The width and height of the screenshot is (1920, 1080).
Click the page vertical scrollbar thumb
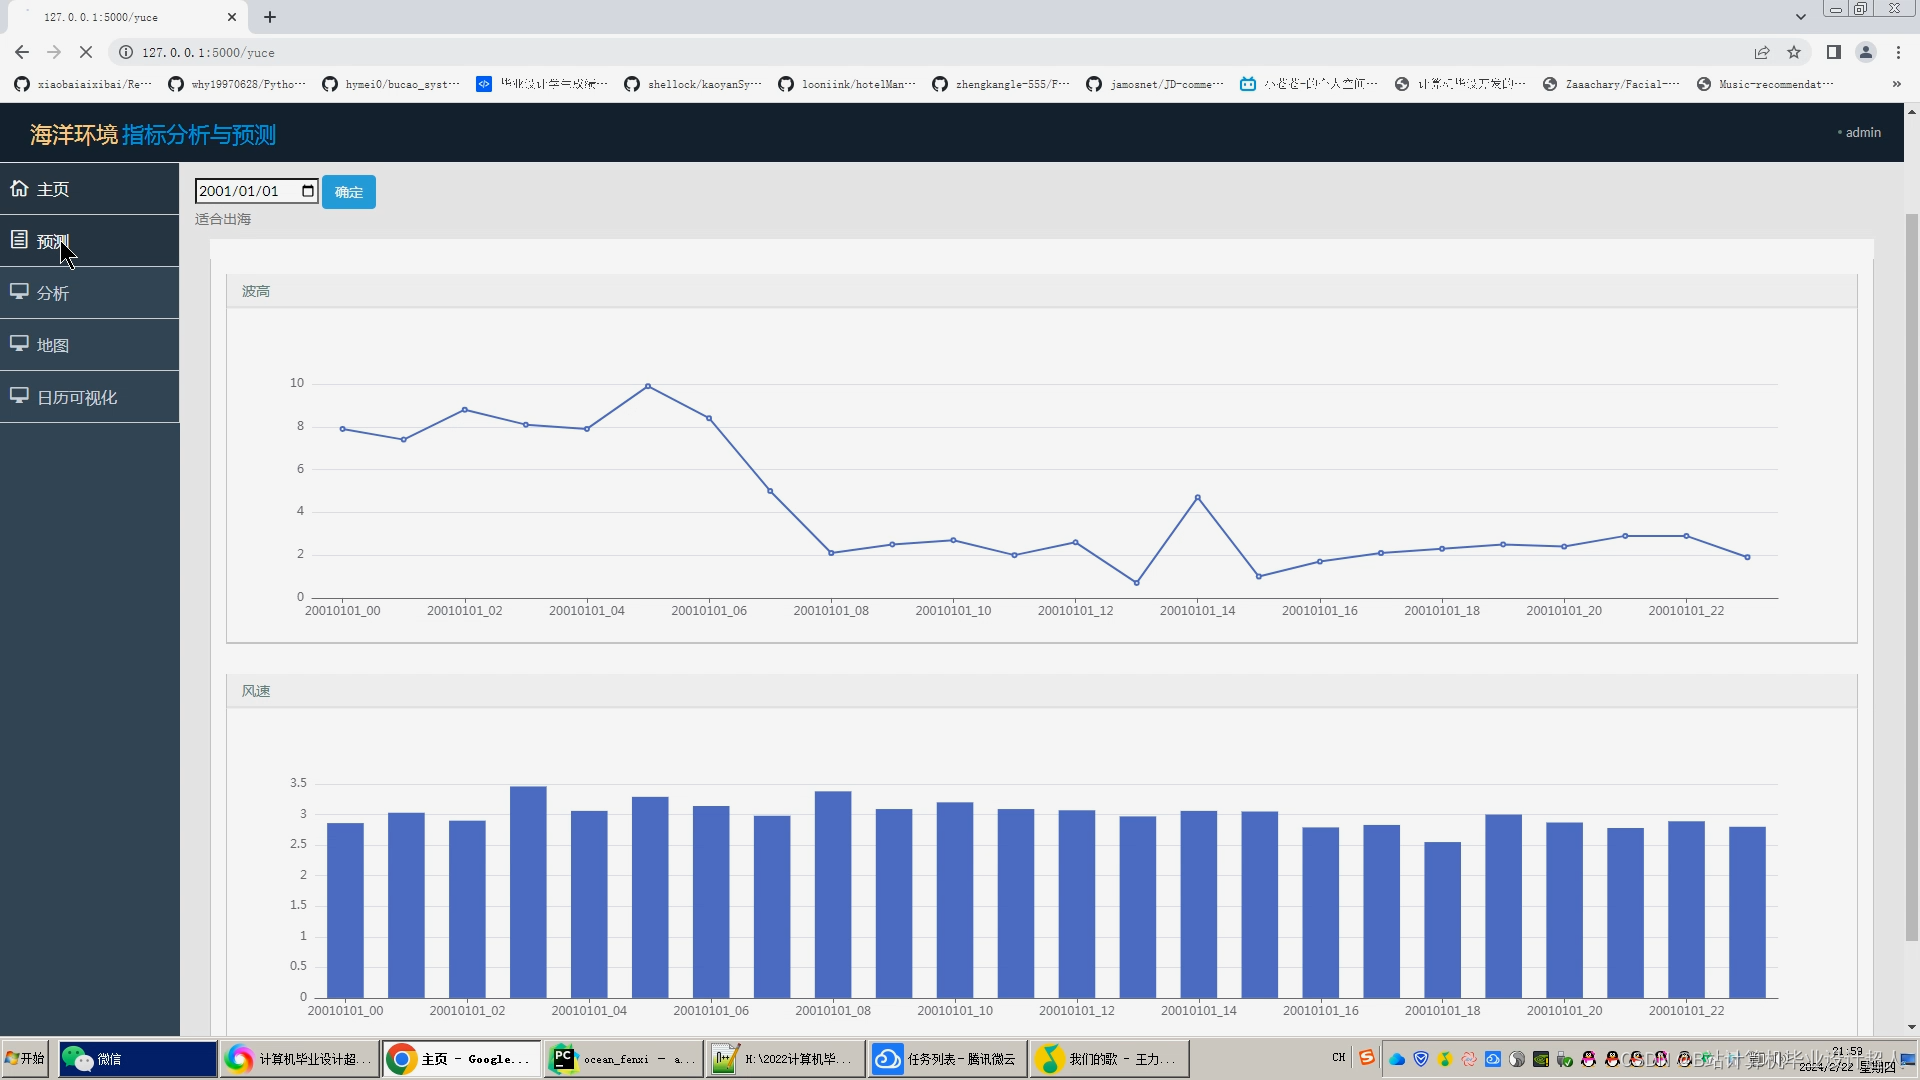pos(1911,576)
